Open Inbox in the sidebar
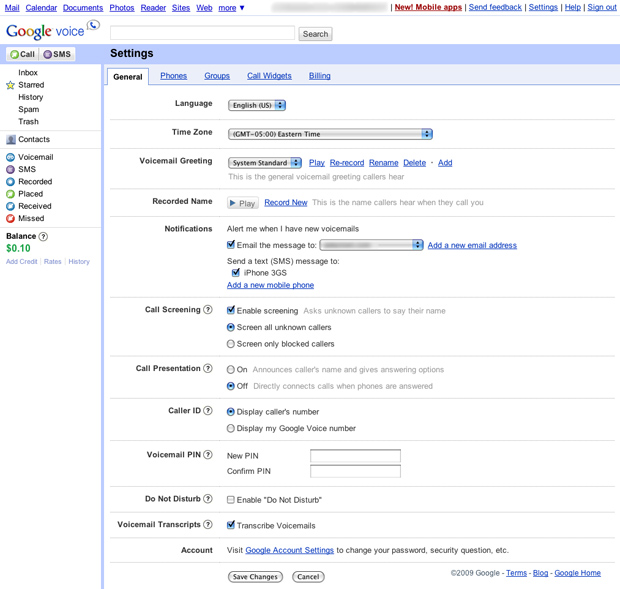This screenshot has width=620, height=589. pyautogui.click(x=28, y=73)
